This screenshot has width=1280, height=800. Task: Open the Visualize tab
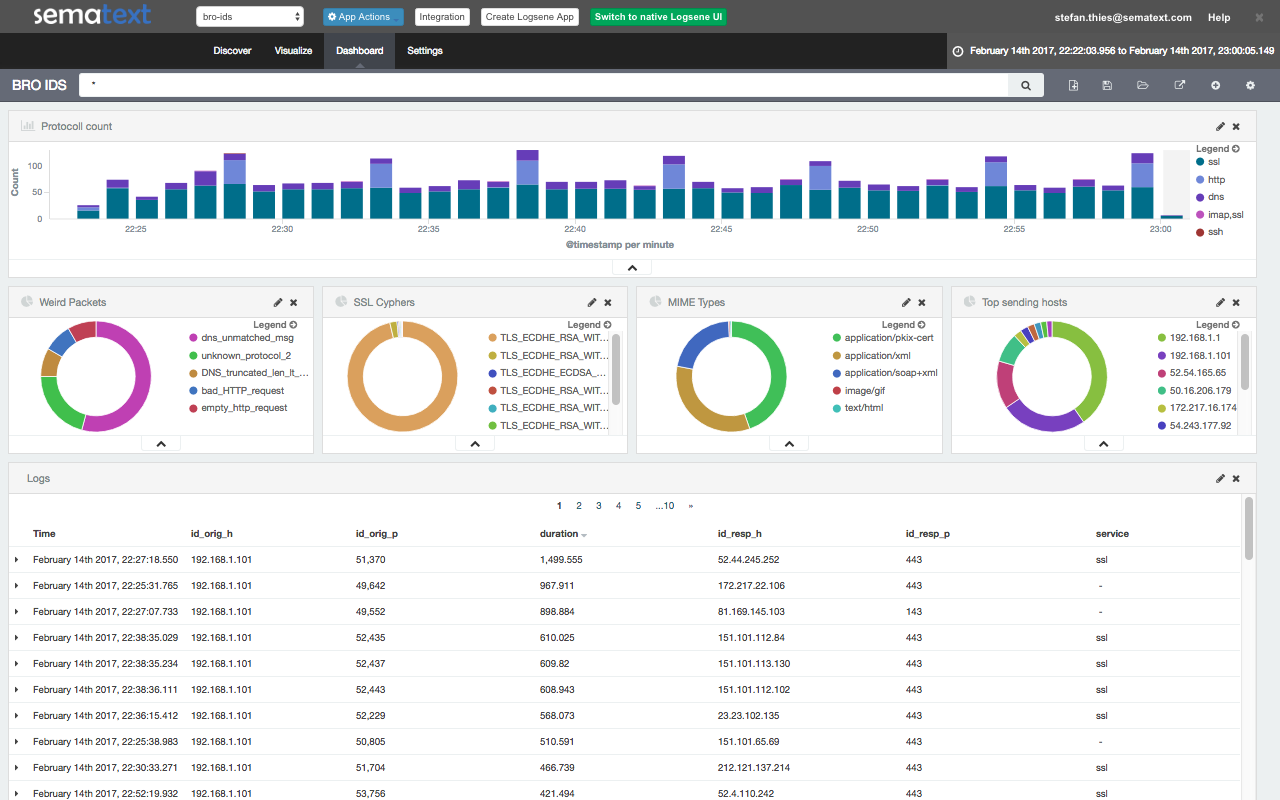point(292,50)
